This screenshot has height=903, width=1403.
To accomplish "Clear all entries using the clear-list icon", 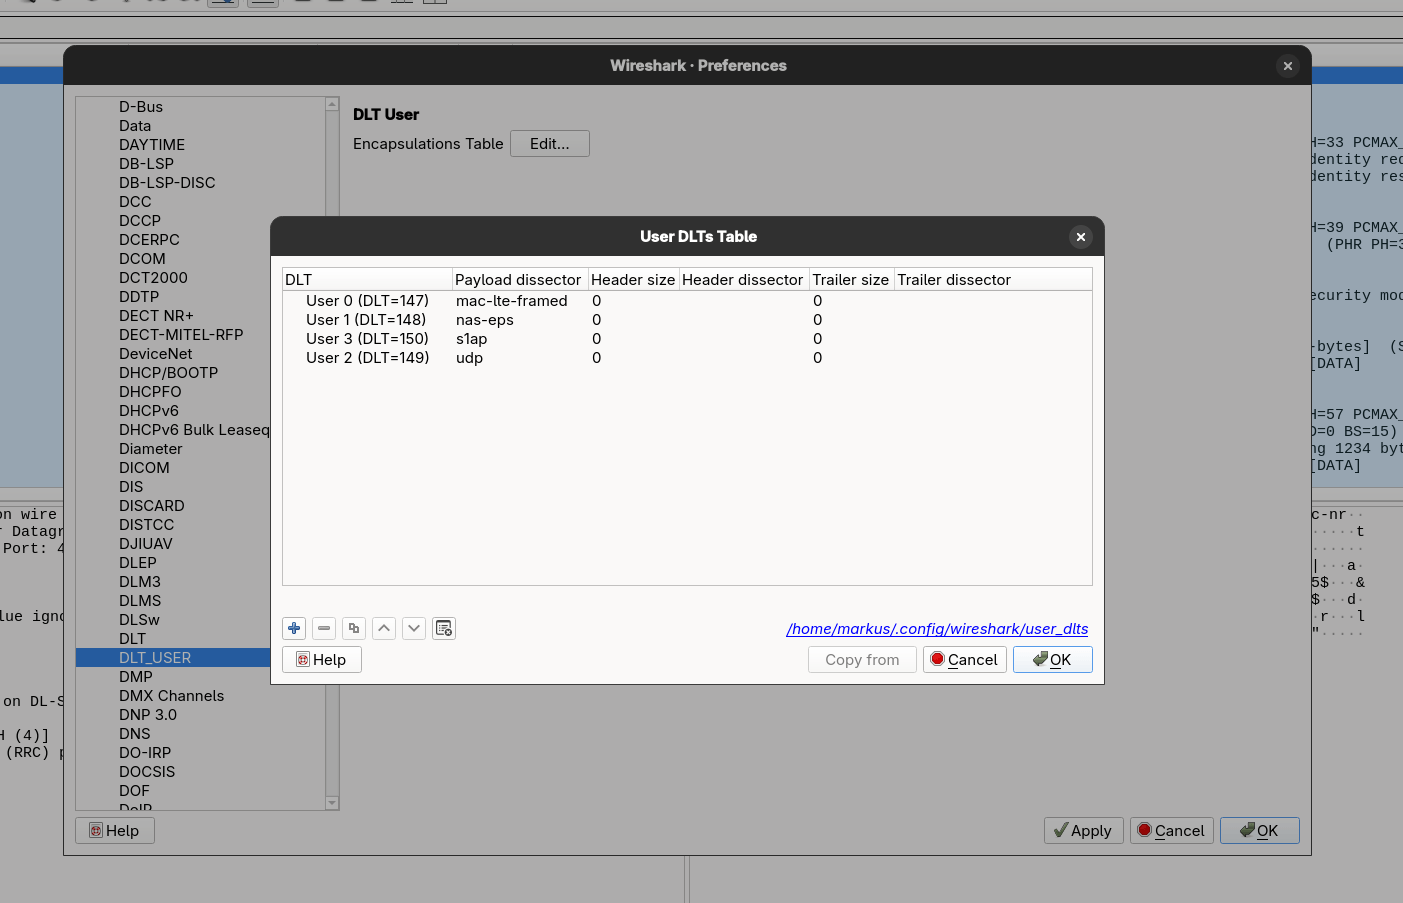I will pos(443,628).
